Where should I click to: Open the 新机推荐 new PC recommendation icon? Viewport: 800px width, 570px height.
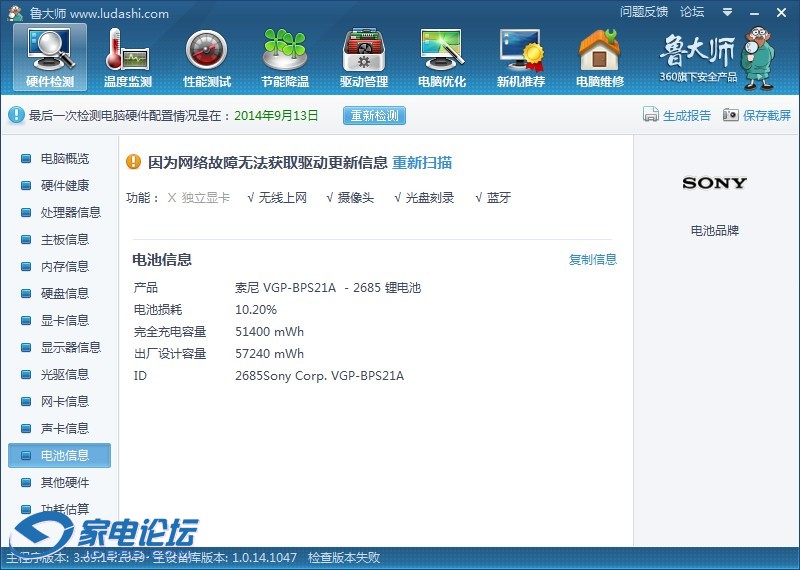click(521, 56)
